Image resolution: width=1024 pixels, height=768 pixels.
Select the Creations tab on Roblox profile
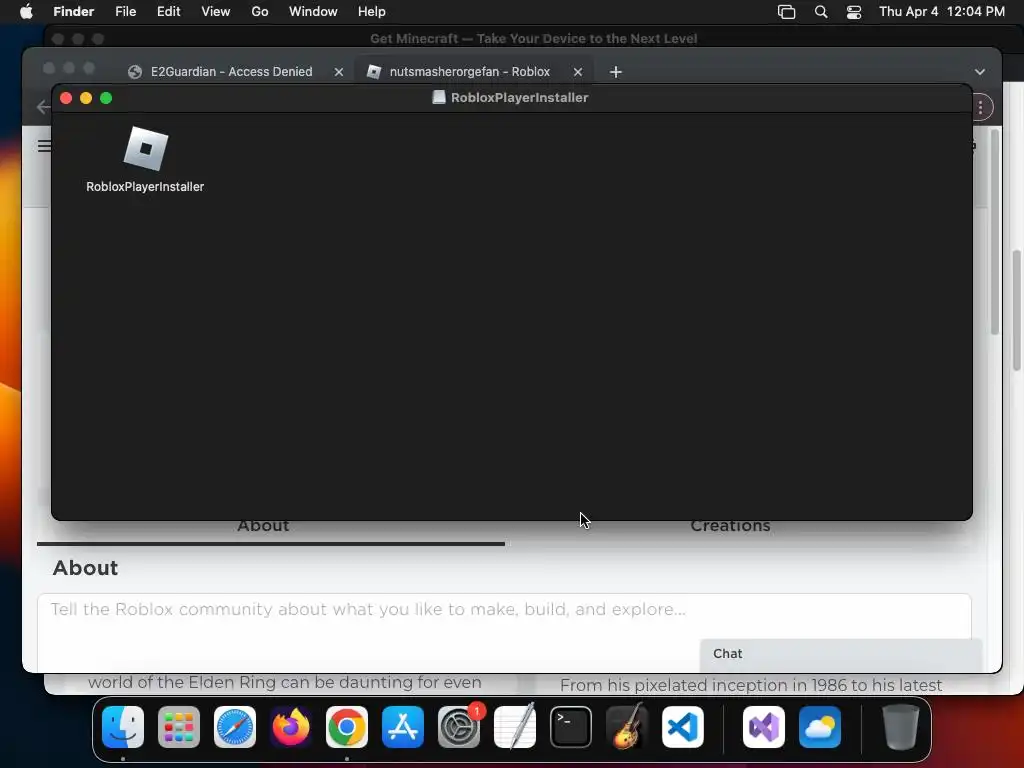[731, 526]
